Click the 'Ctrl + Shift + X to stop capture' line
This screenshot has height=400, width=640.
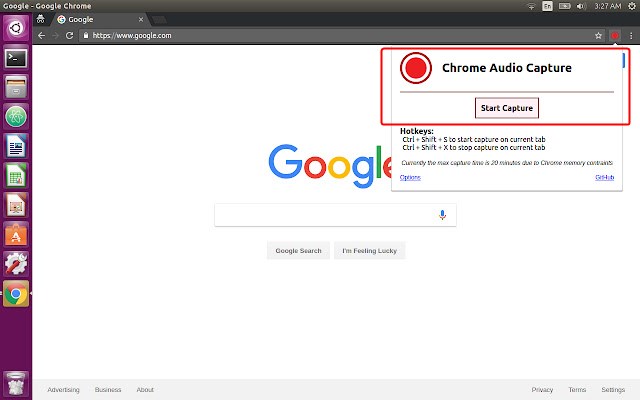(473, 148)
